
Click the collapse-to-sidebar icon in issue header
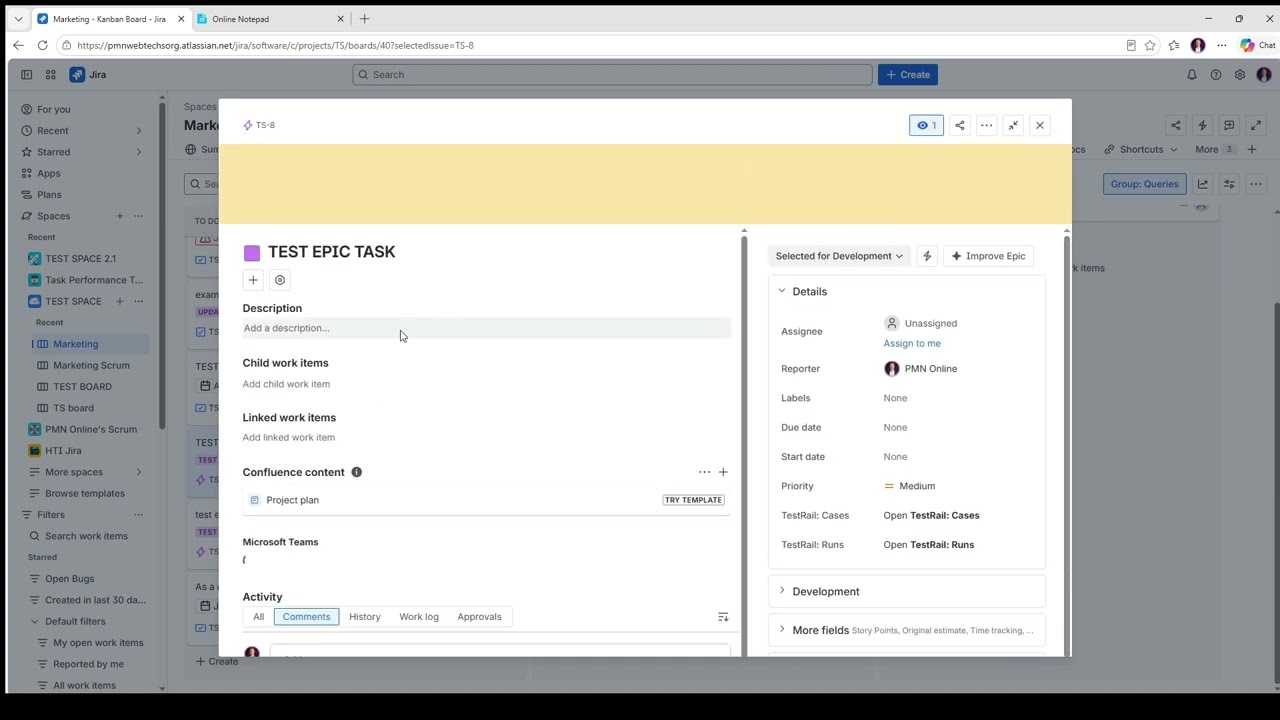pos(1013,125)
